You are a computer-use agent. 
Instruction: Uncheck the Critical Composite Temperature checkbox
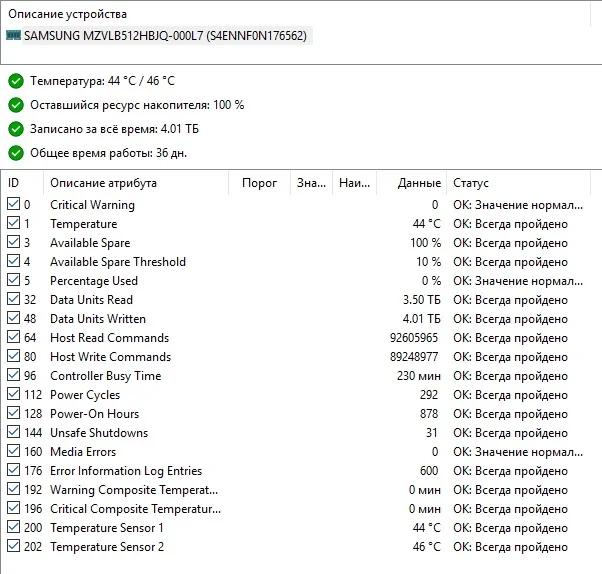click(x=13, y=508)
